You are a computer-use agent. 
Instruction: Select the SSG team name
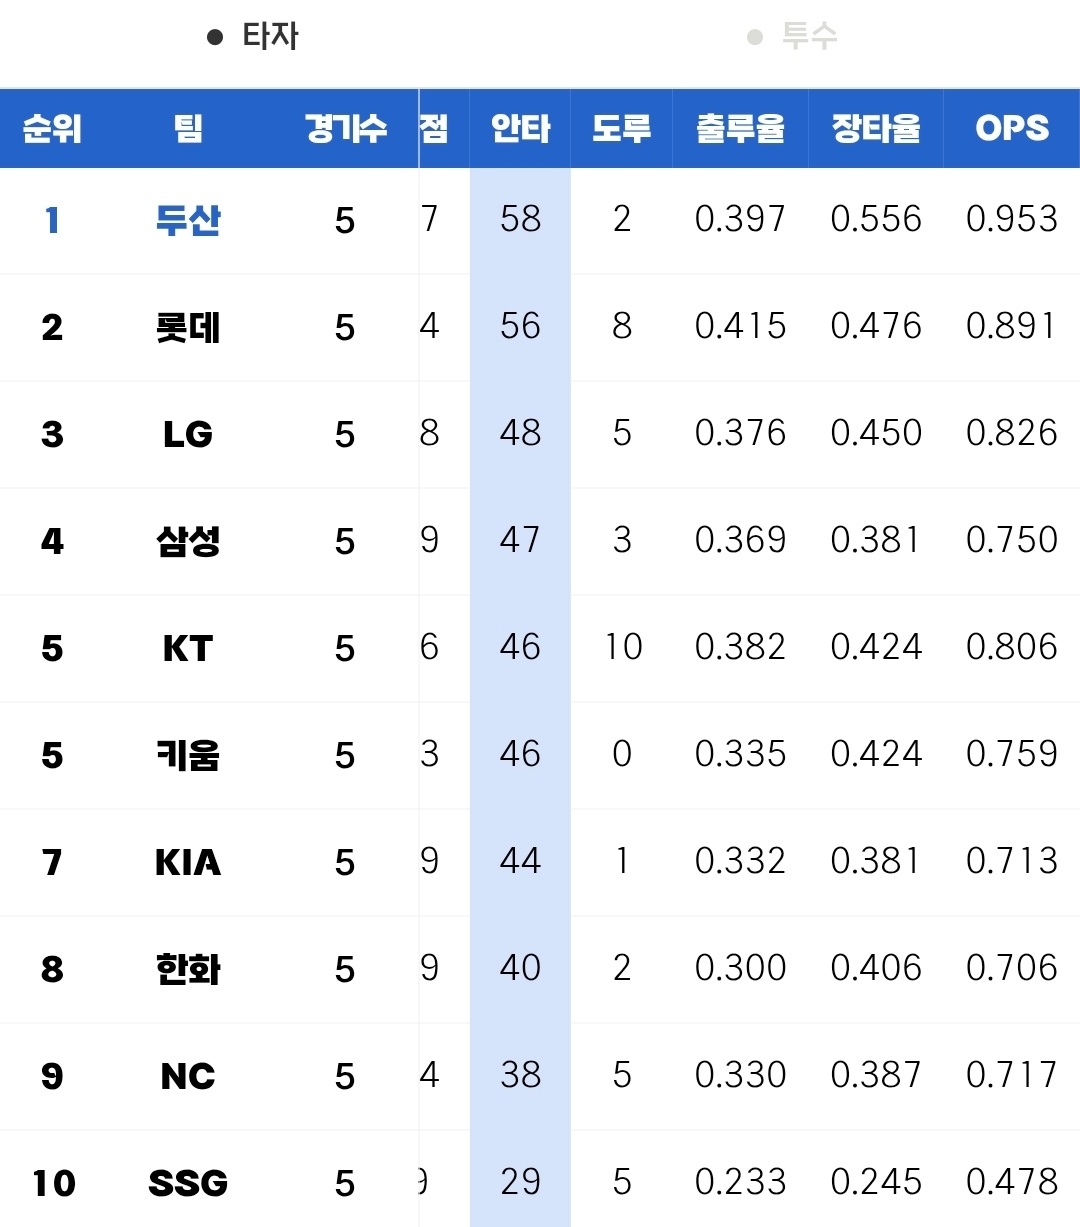[188, 1183]
